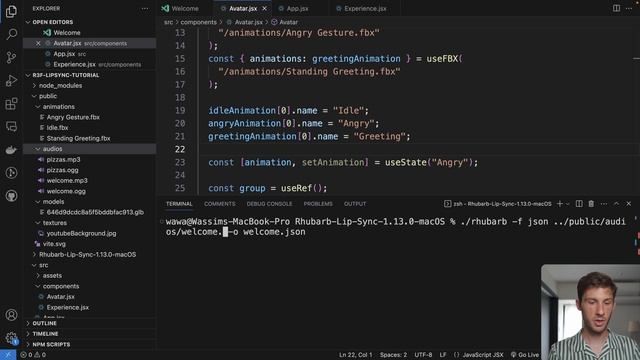This screenshot has width=640, height=360.
Task: Split the editor to the right
Action: [x=616, y=8]
